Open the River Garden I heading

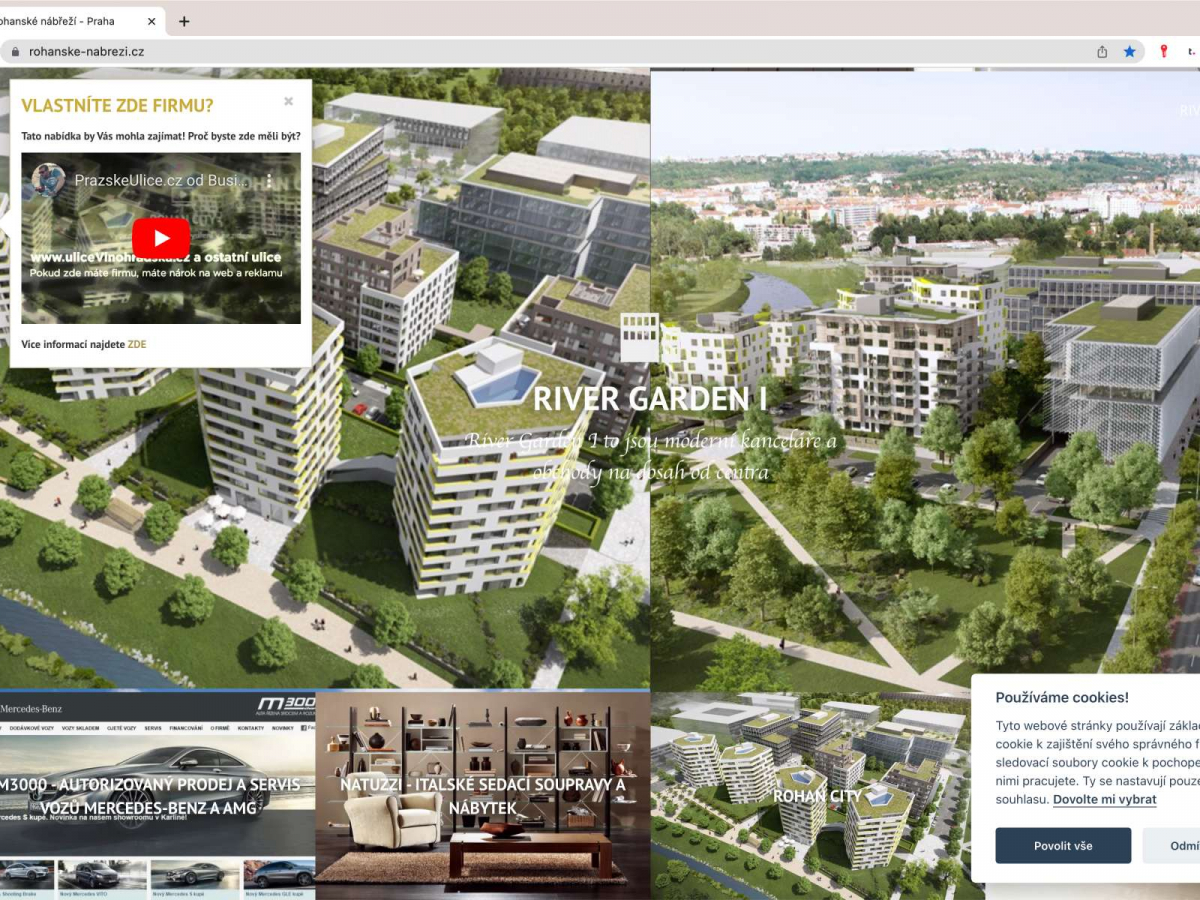point(649,398)
